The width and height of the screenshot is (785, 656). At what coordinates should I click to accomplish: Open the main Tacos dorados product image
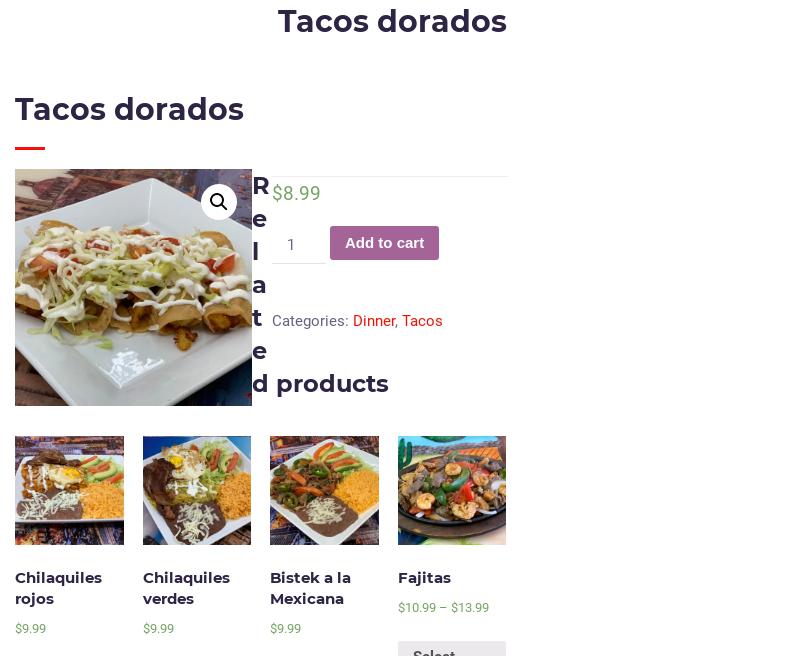coord(133,287)
